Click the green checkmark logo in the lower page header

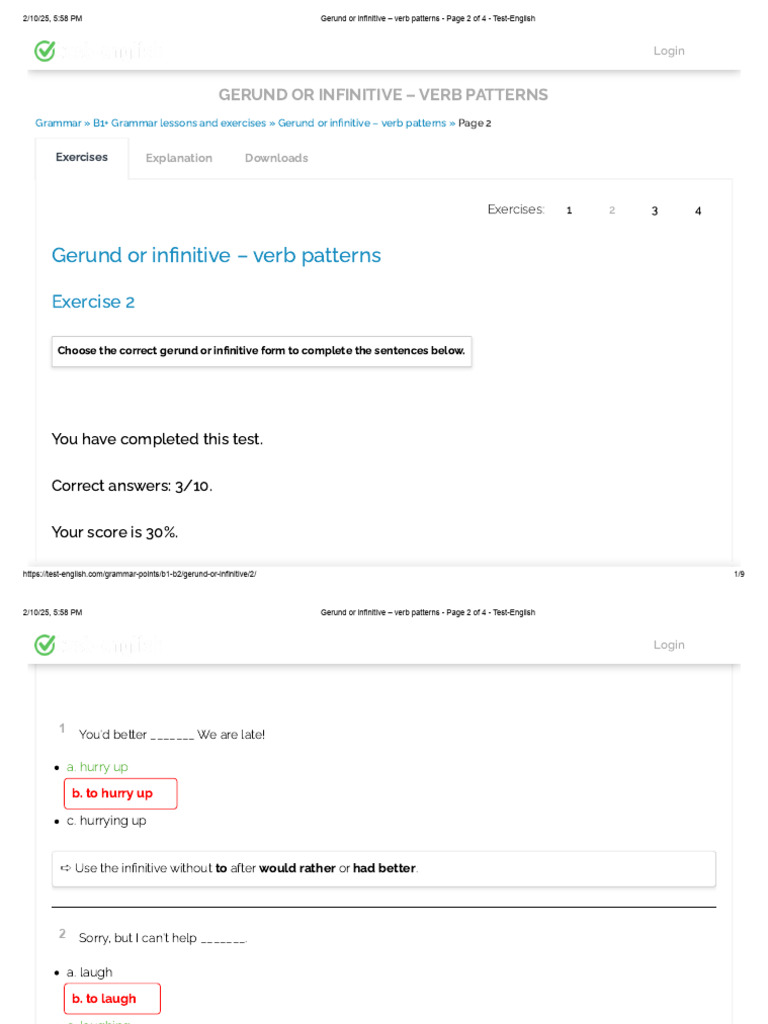(x=45, y=645)
